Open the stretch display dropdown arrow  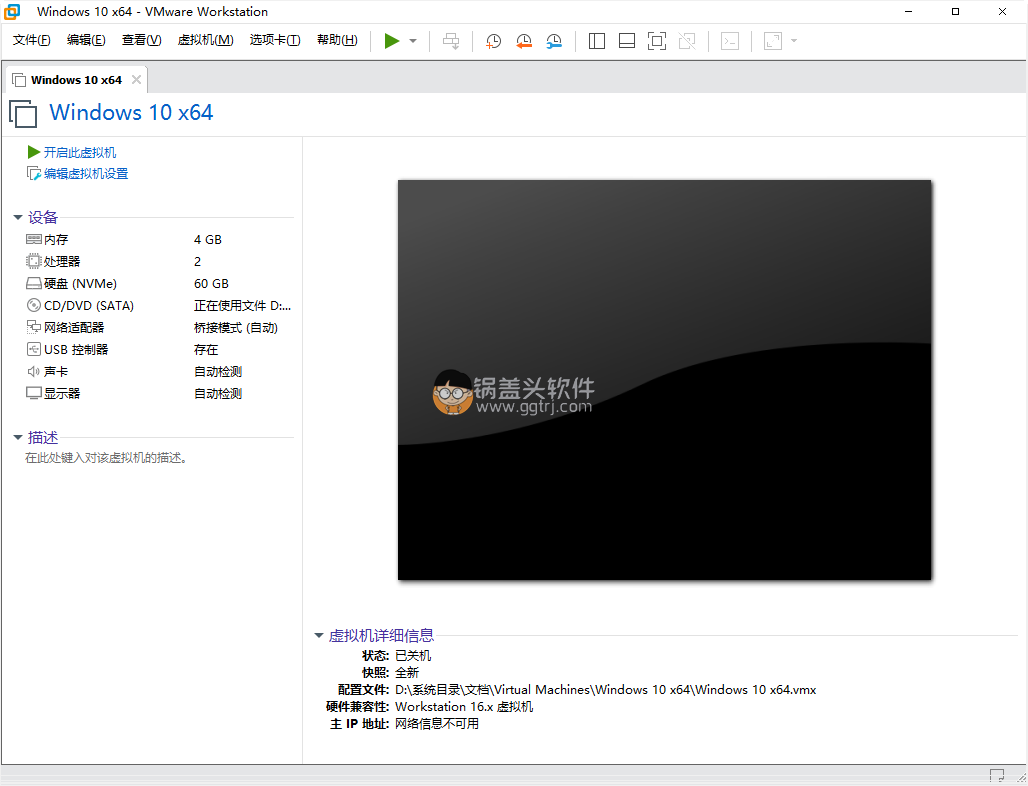794,41
